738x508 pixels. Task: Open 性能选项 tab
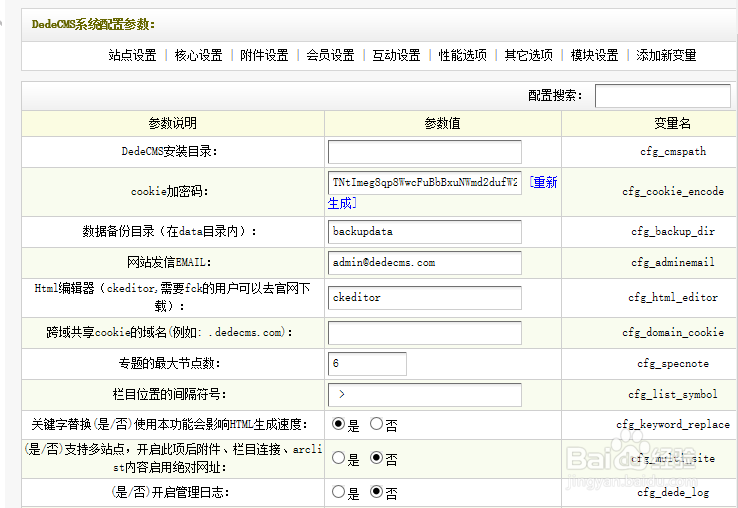pyautogui.click(x=463, y=55)
